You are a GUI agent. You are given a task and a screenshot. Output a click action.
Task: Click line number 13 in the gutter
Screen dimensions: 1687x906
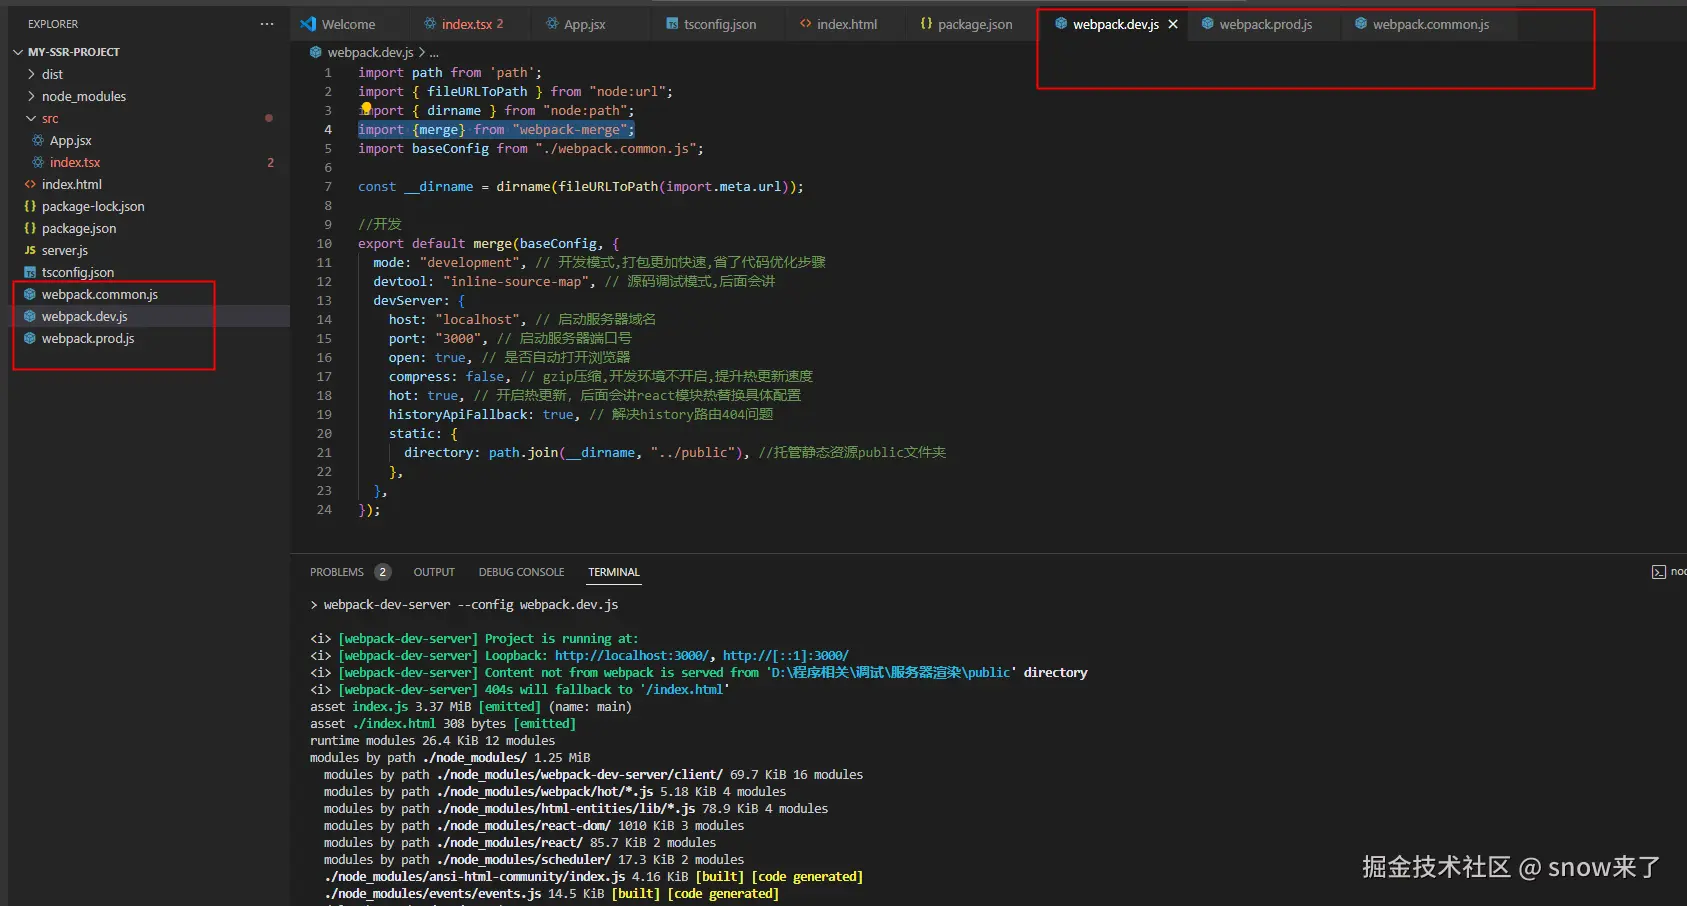324,300
